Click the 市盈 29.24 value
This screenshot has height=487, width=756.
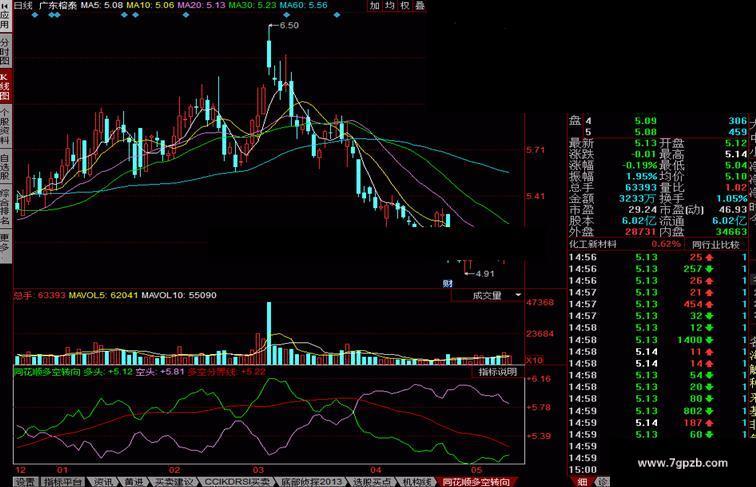tap(643, 210)
